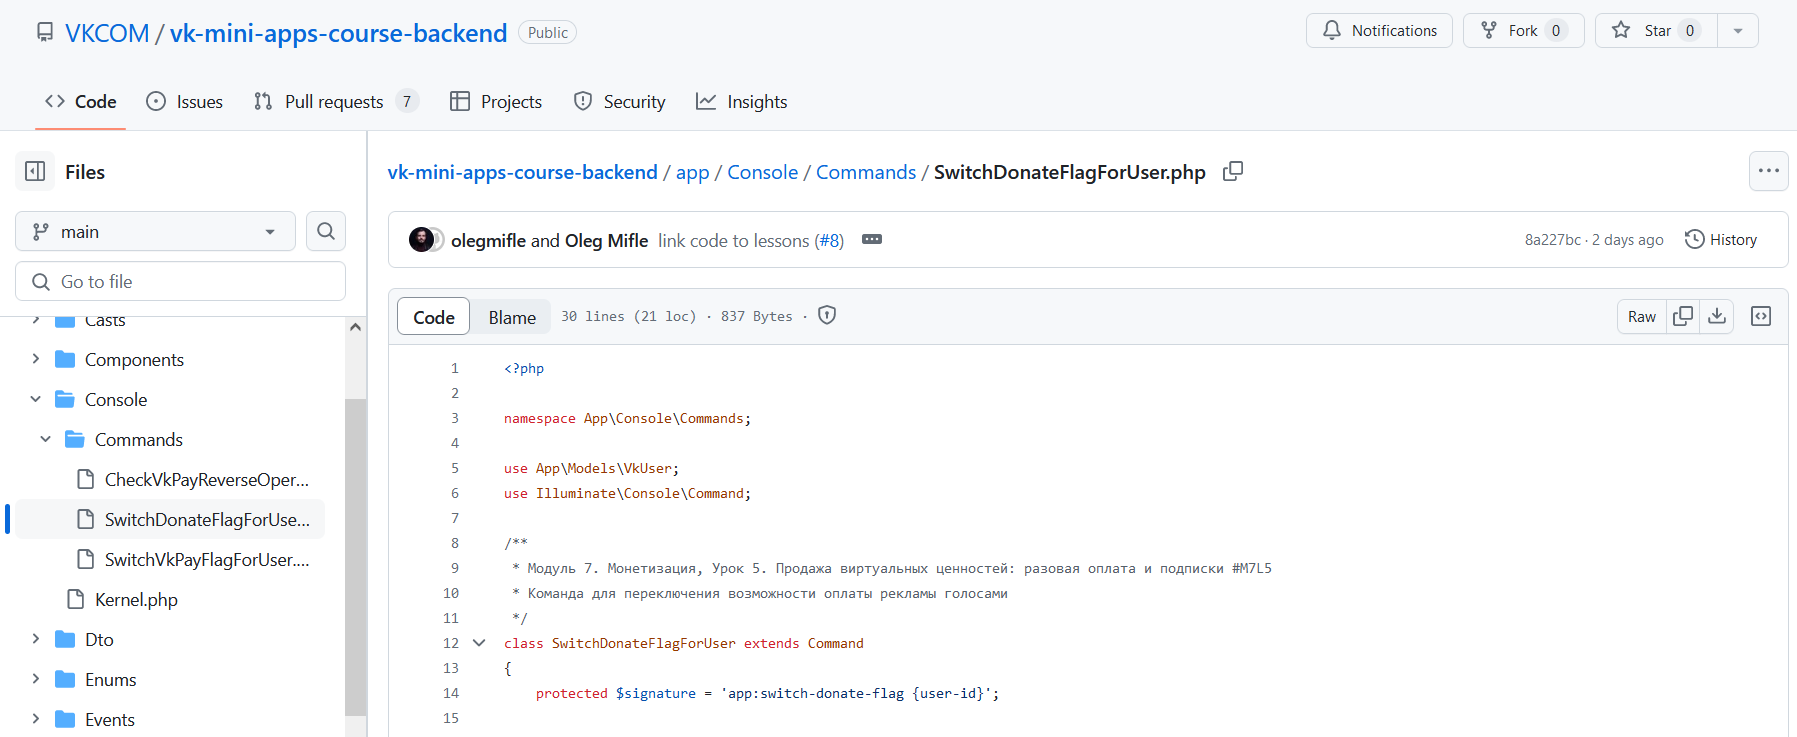Expand commit message ellipsis button
Viewport: 1797px width, 737px height.
(x=872, y=240)
